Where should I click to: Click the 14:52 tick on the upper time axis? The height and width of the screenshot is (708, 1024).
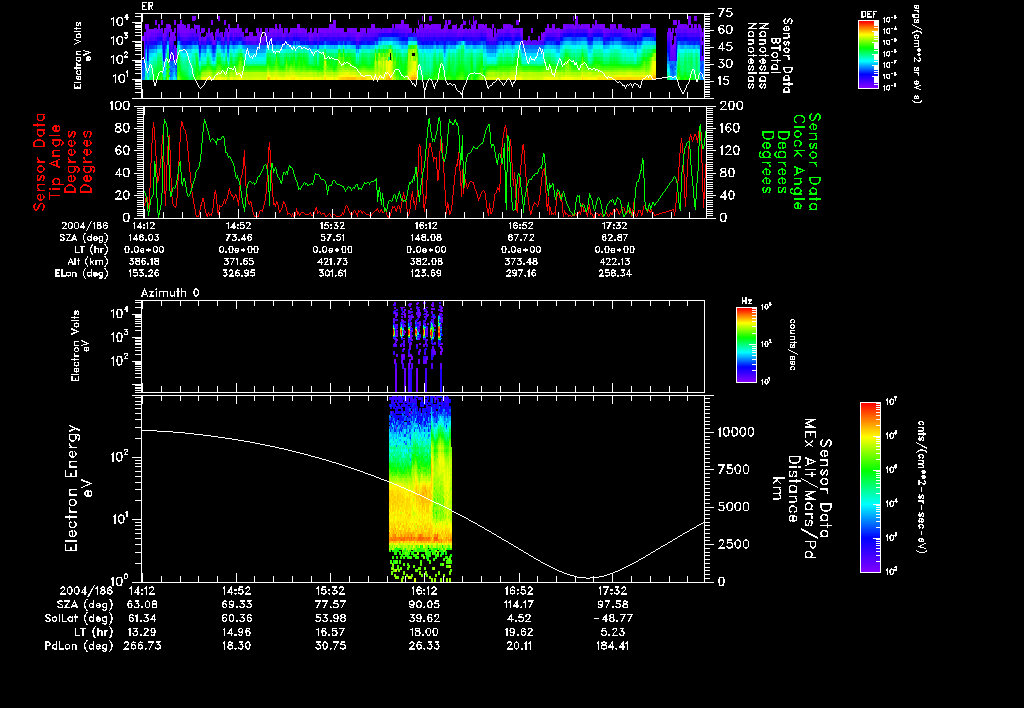pos(237,227)
